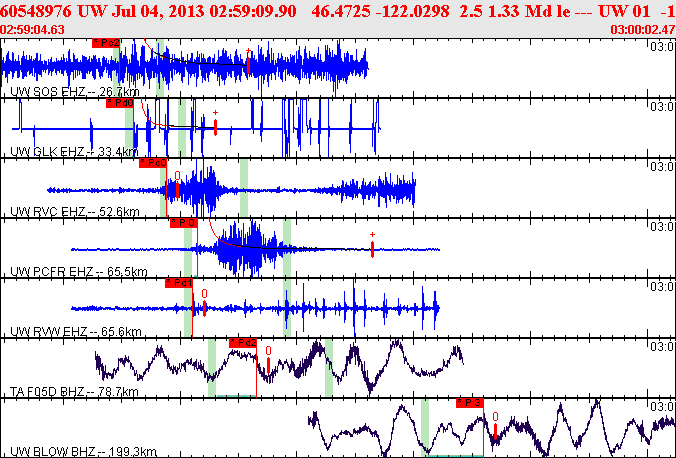
Task: Select the red coda end marker on GLK trace
Action: coord(215,126)
